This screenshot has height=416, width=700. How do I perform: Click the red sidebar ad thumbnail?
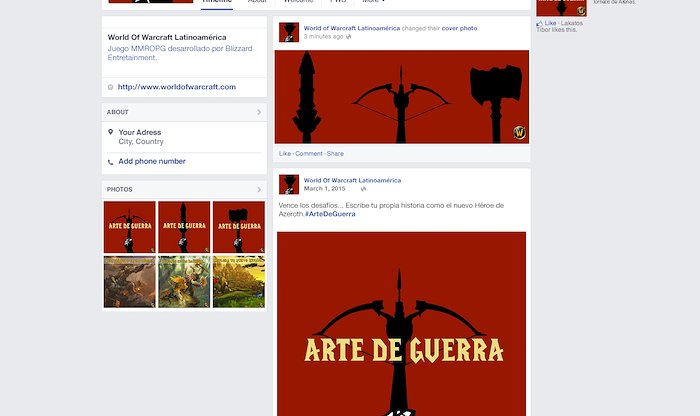pos(562,8)
